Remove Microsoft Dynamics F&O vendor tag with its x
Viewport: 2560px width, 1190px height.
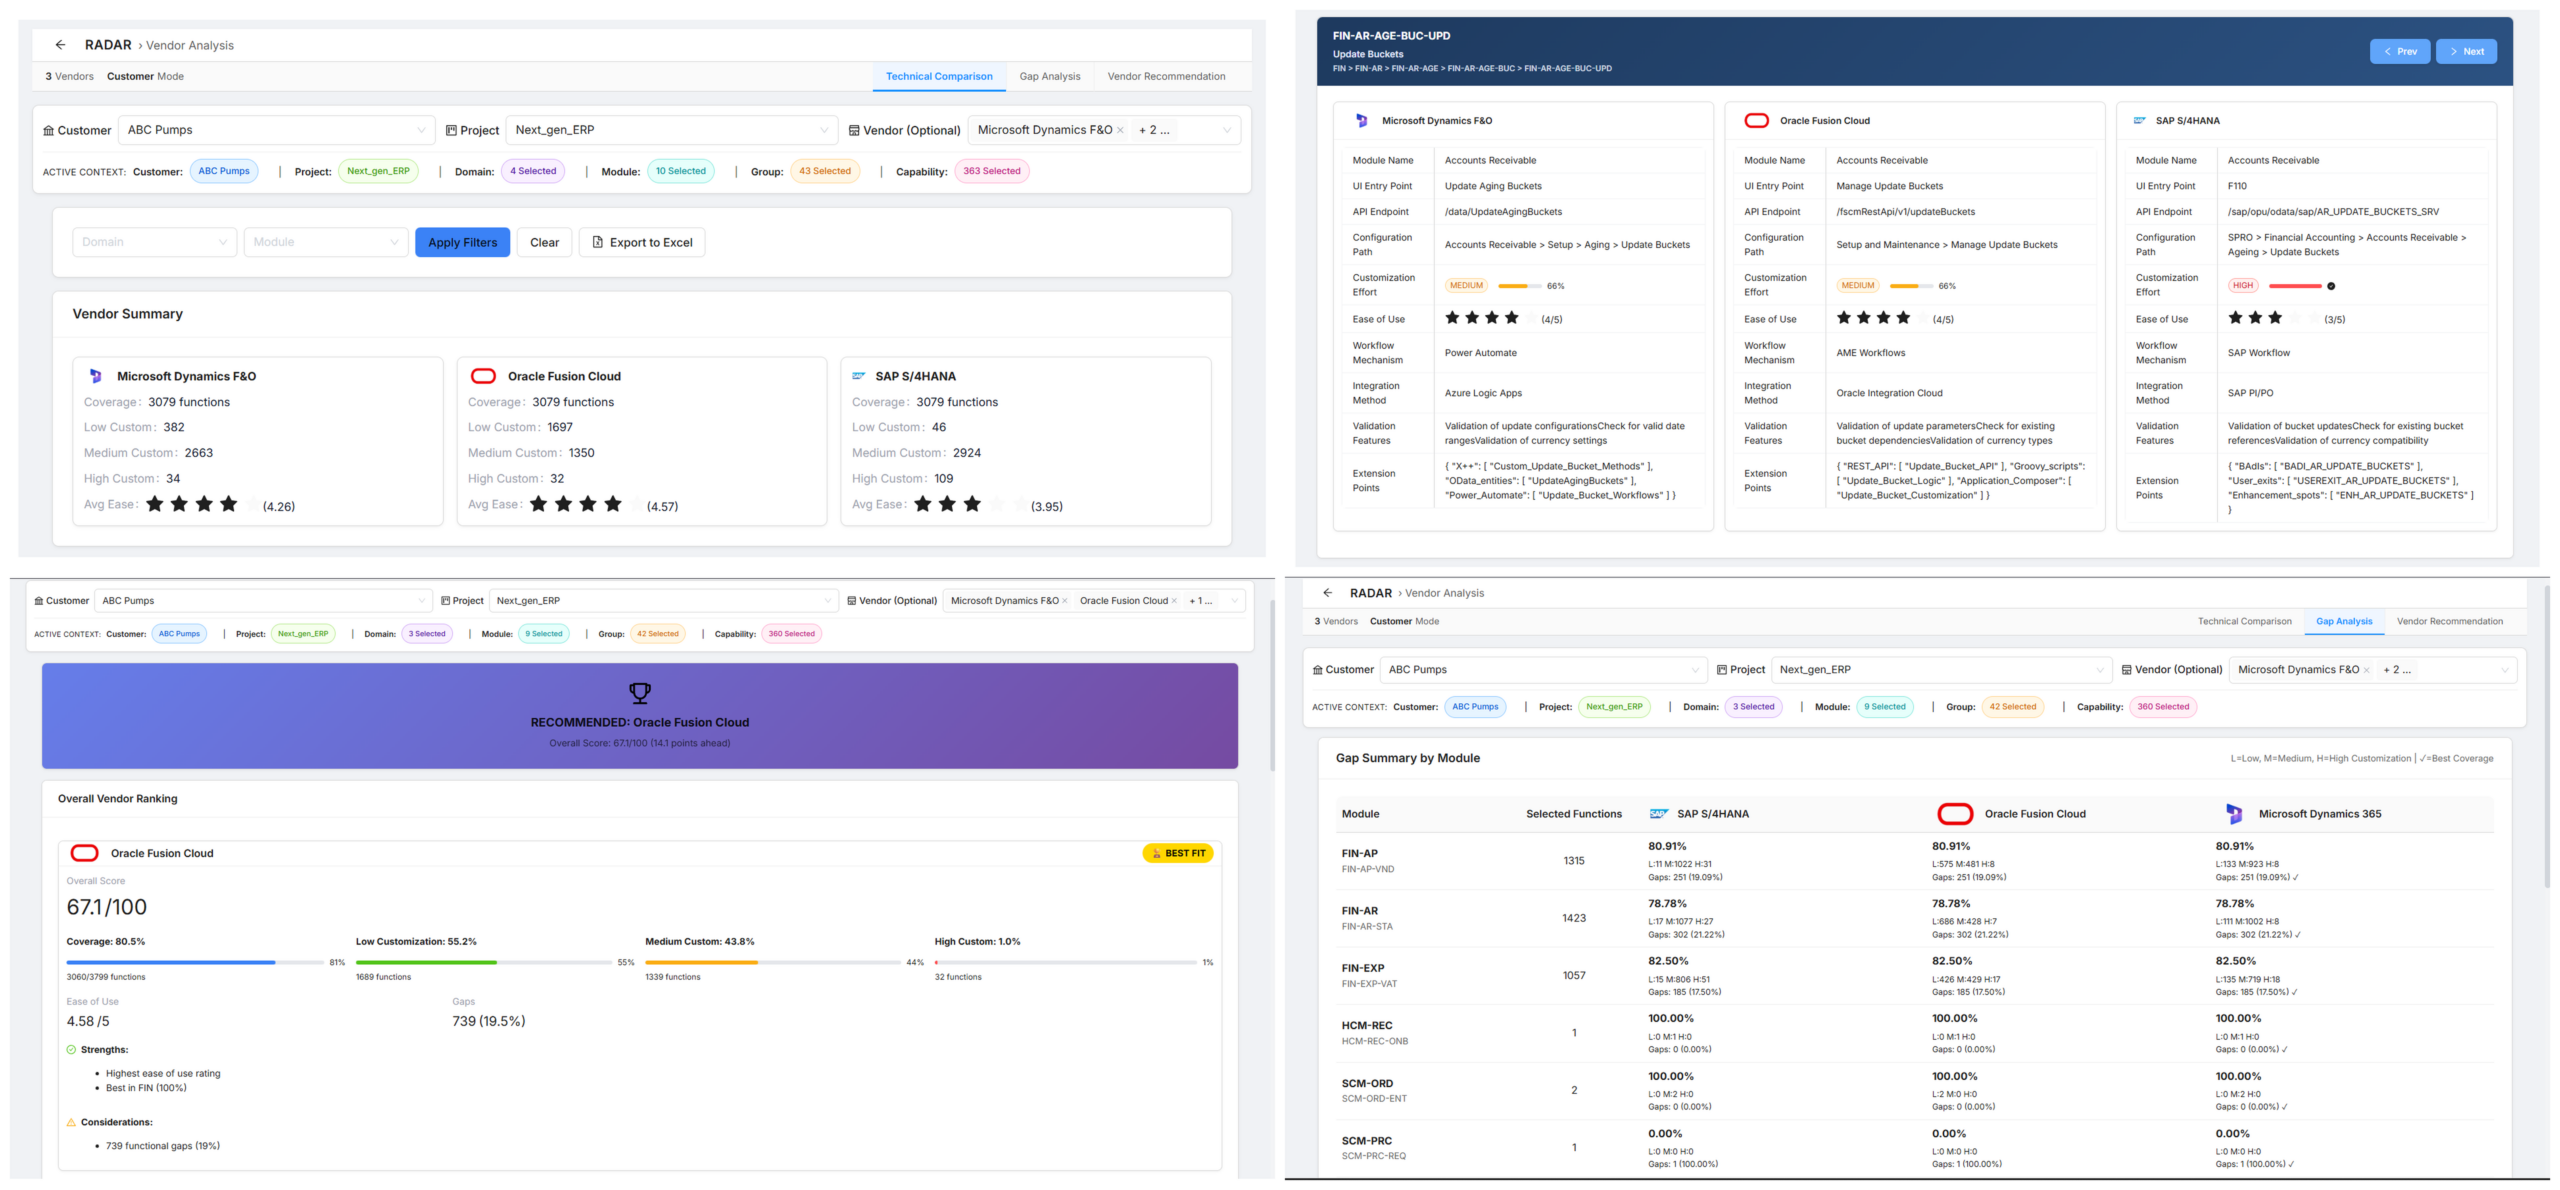click(x=1120, y=130)
